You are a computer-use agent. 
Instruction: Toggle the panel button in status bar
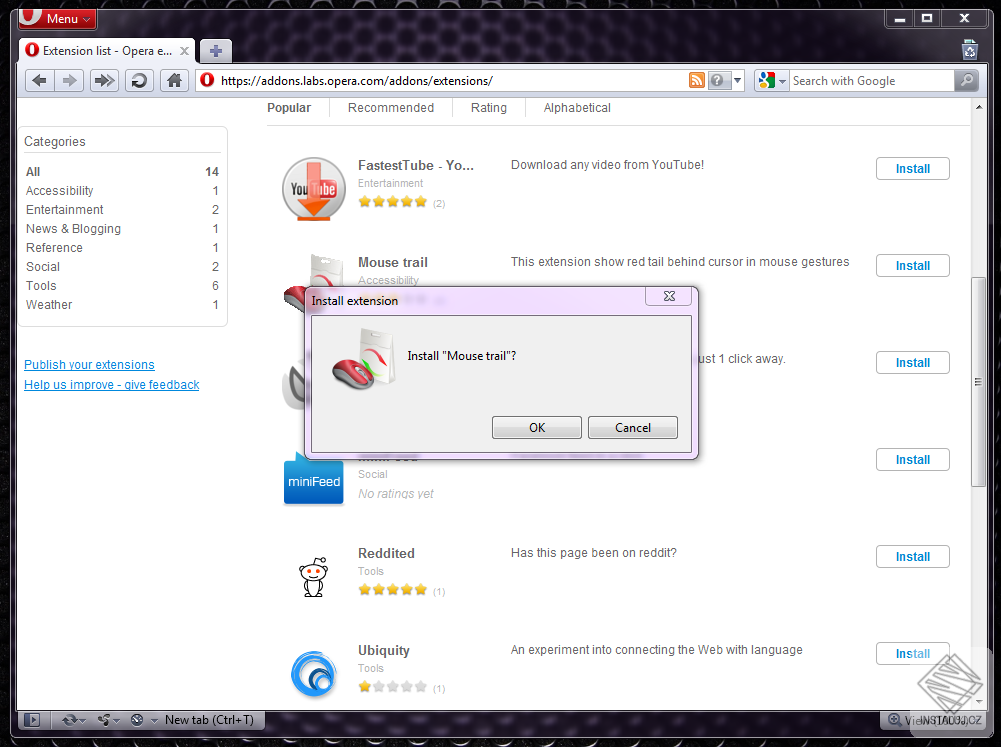coord(32,720)
